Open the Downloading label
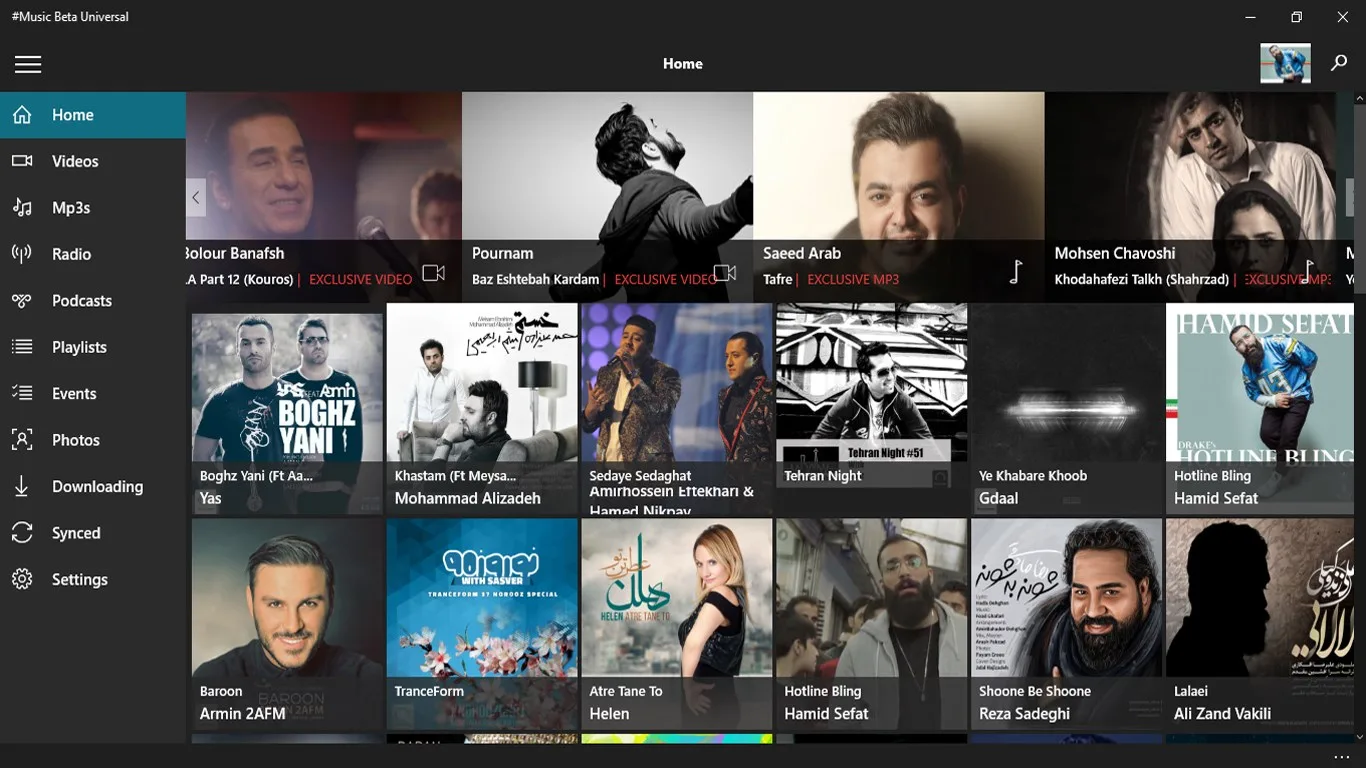 point(97,487)
